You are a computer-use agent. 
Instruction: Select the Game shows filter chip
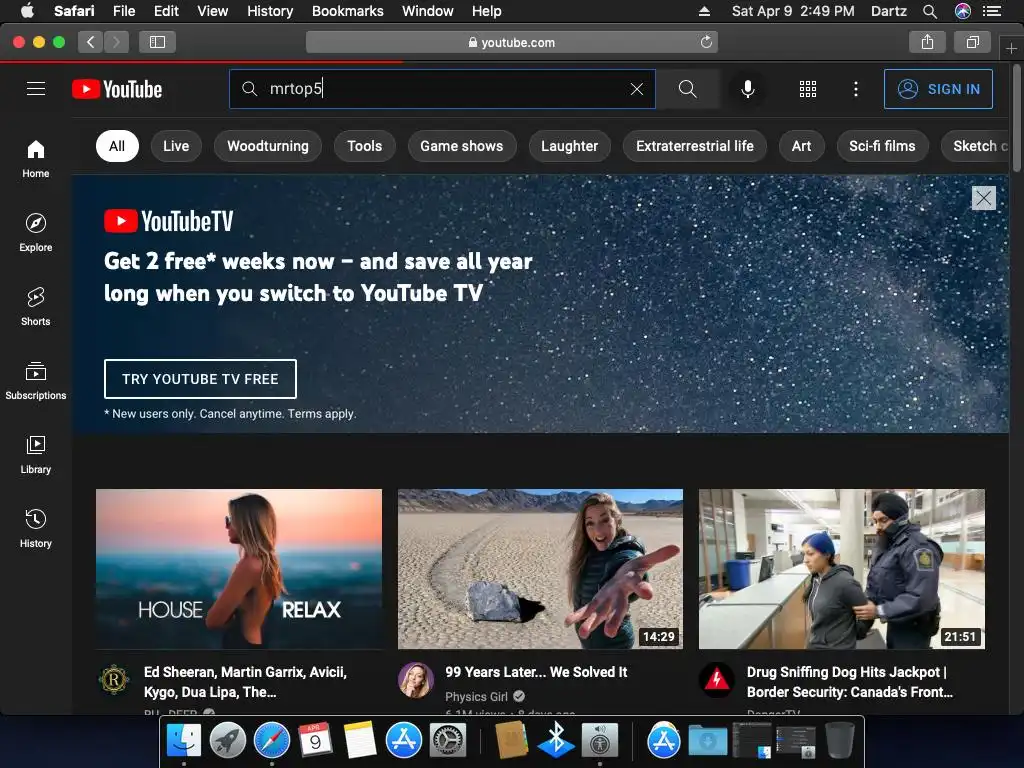point(462,146)
